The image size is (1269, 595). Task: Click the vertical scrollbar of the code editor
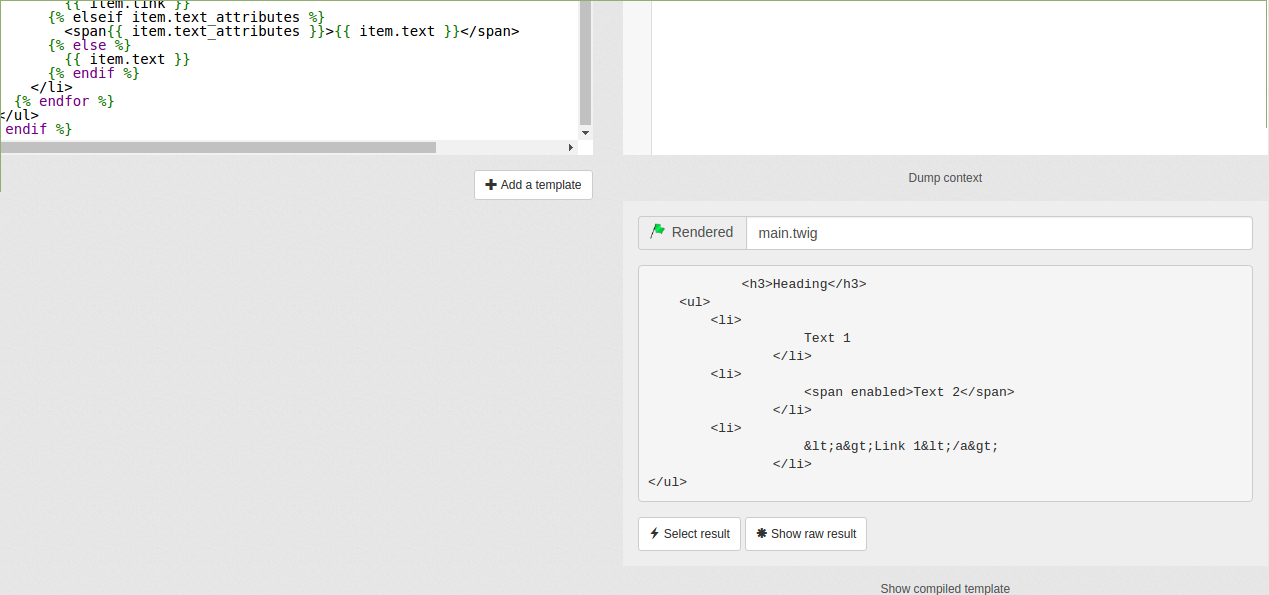(x=585, y=60)
